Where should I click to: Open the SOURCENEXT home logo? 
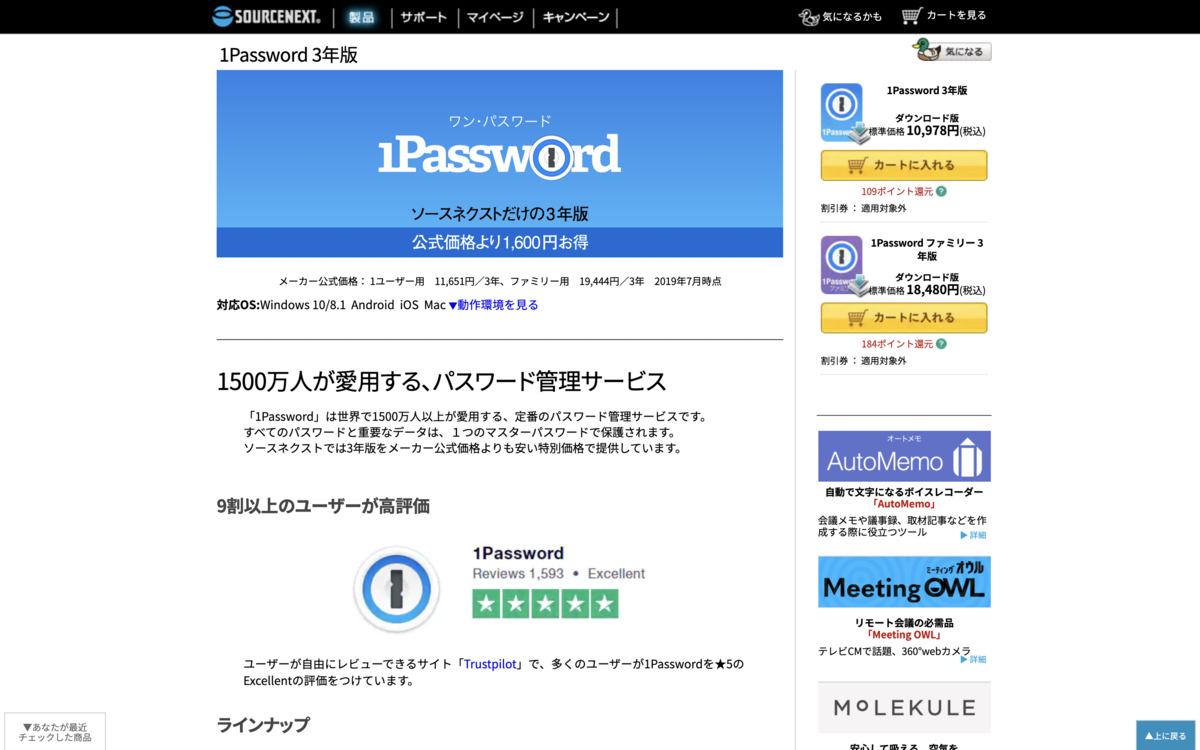coord(266,16)
